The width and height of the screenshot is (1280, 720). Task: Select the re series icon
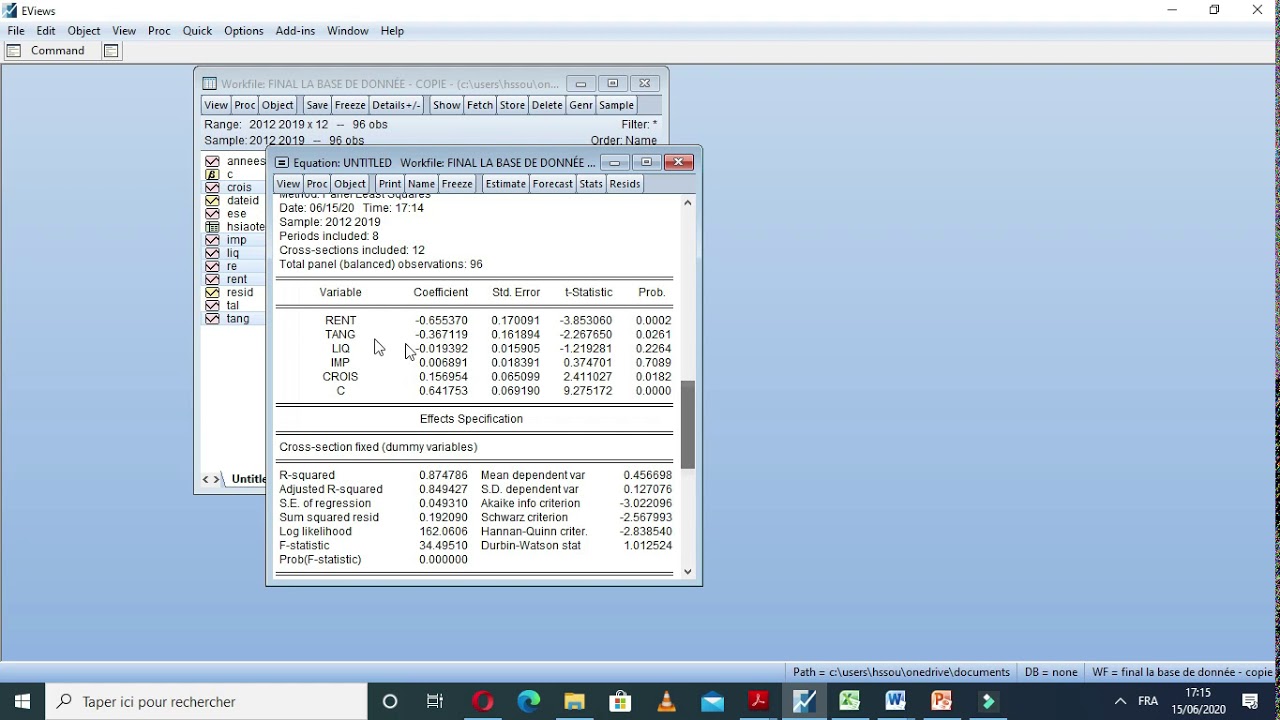212,266
